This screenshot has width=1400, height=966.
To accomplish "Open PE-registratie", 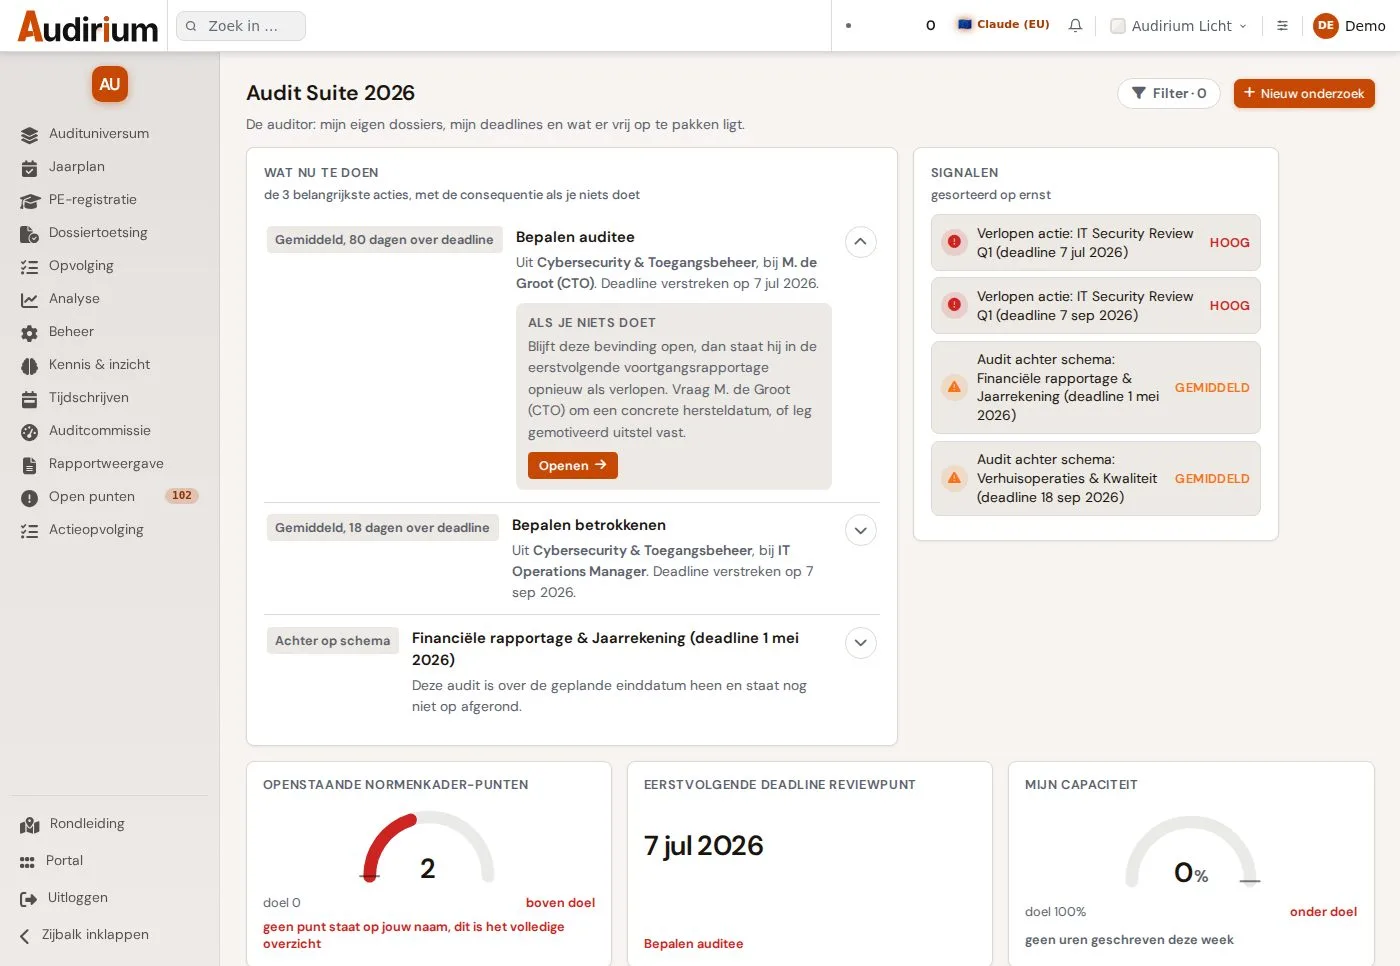I will (93, 200).
